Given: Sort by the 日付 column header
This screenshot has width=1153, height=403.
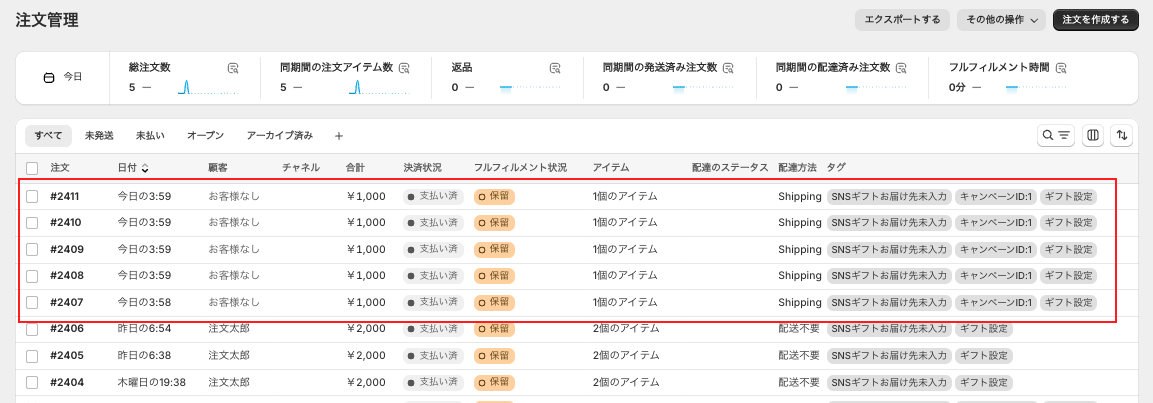Looking at the screenshot, I should tap(133, 168).
